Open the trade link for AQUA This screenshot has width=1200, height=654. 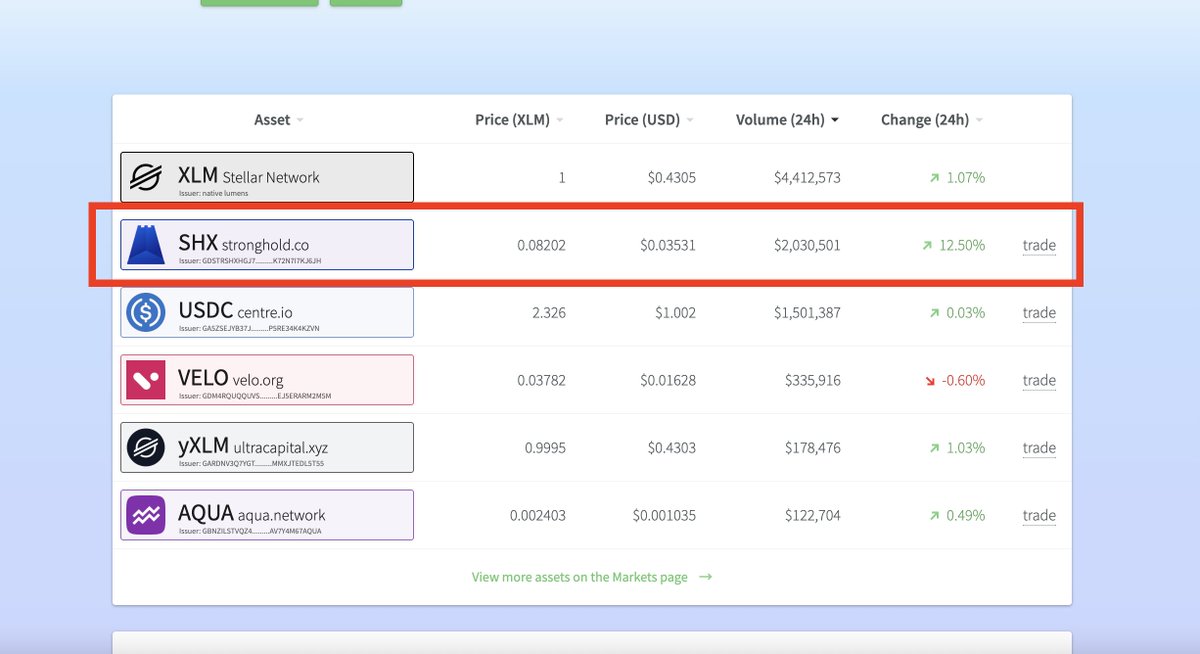[1039, 516]
